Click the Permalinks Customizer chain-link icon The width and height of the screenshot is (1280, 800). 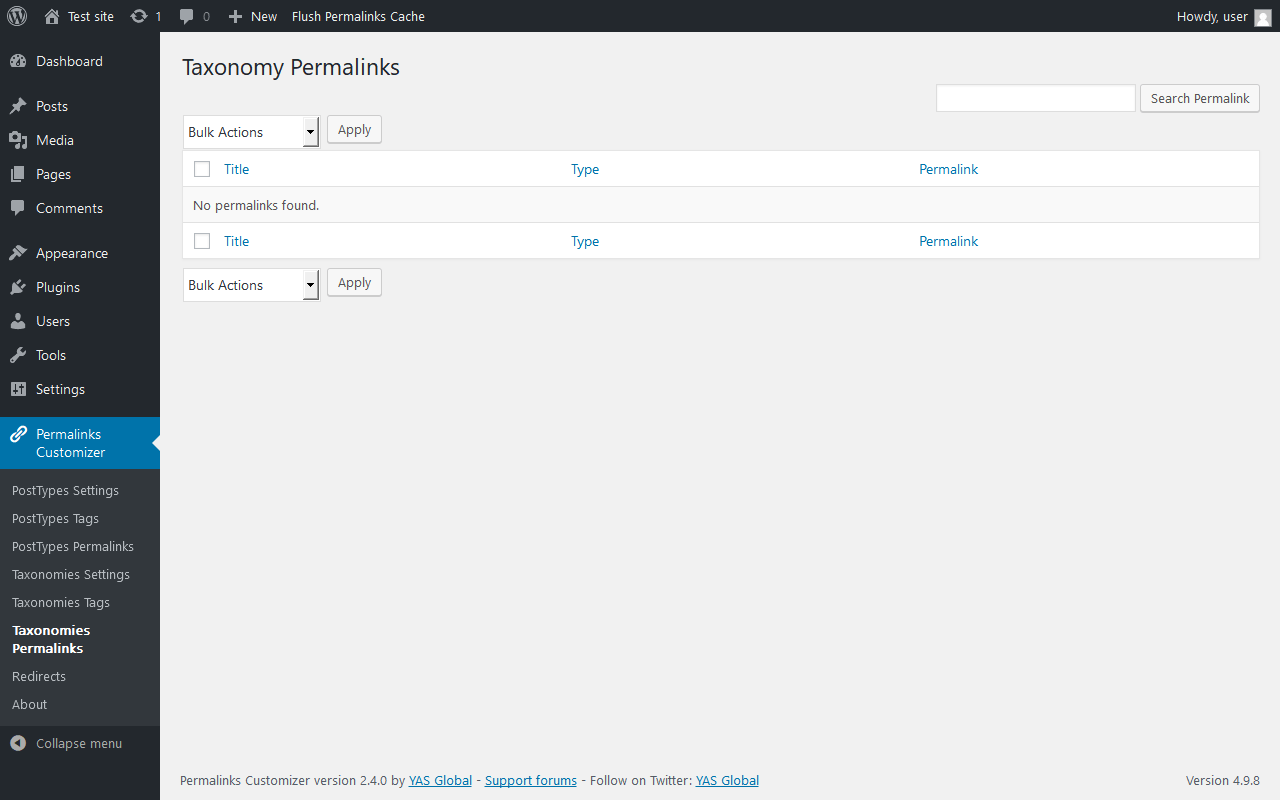(x=18, y=434)
